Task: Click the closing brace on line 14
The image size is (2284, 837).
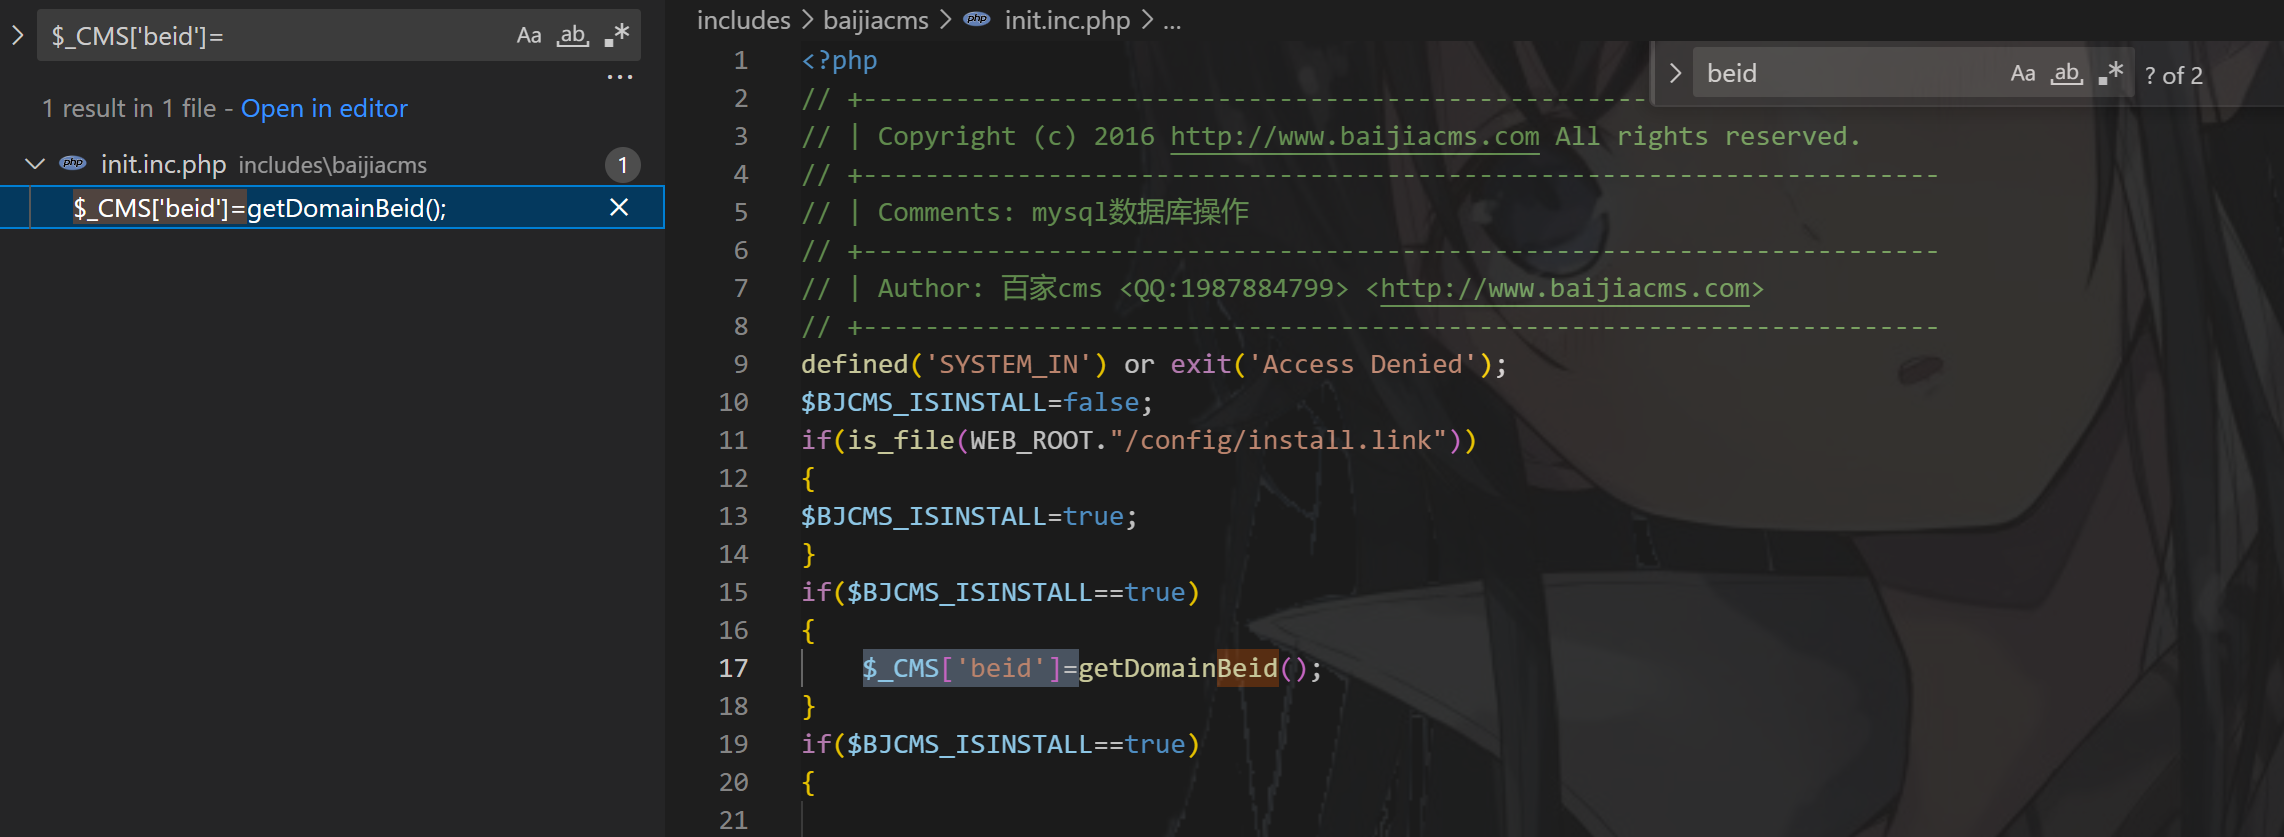Action: coord(808,554)
